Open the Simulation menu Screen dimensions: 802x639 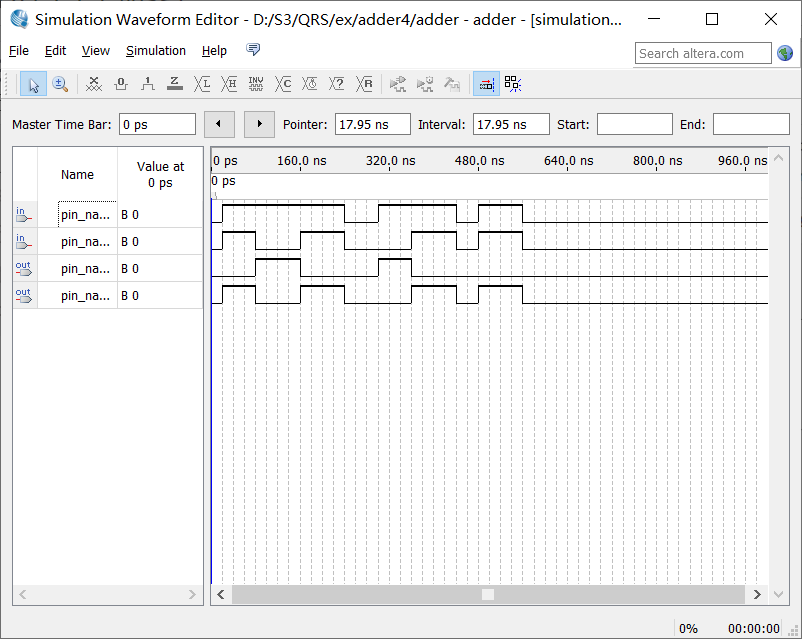pyautogui.click(x=156, y=51)
